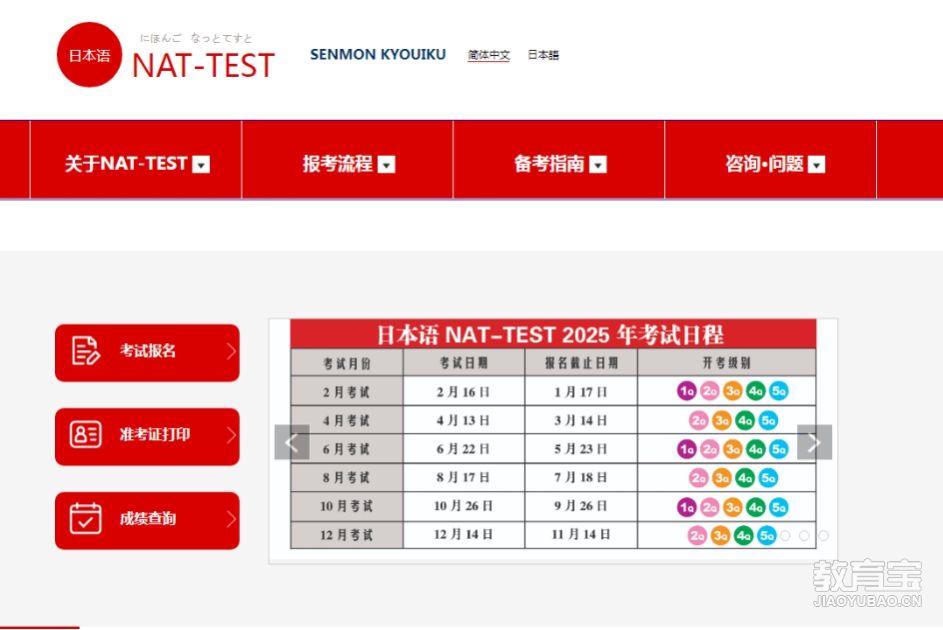The image size is (943, 630).
Task: Click the ID card icon on 准考证打印
Action: [86, 434]
